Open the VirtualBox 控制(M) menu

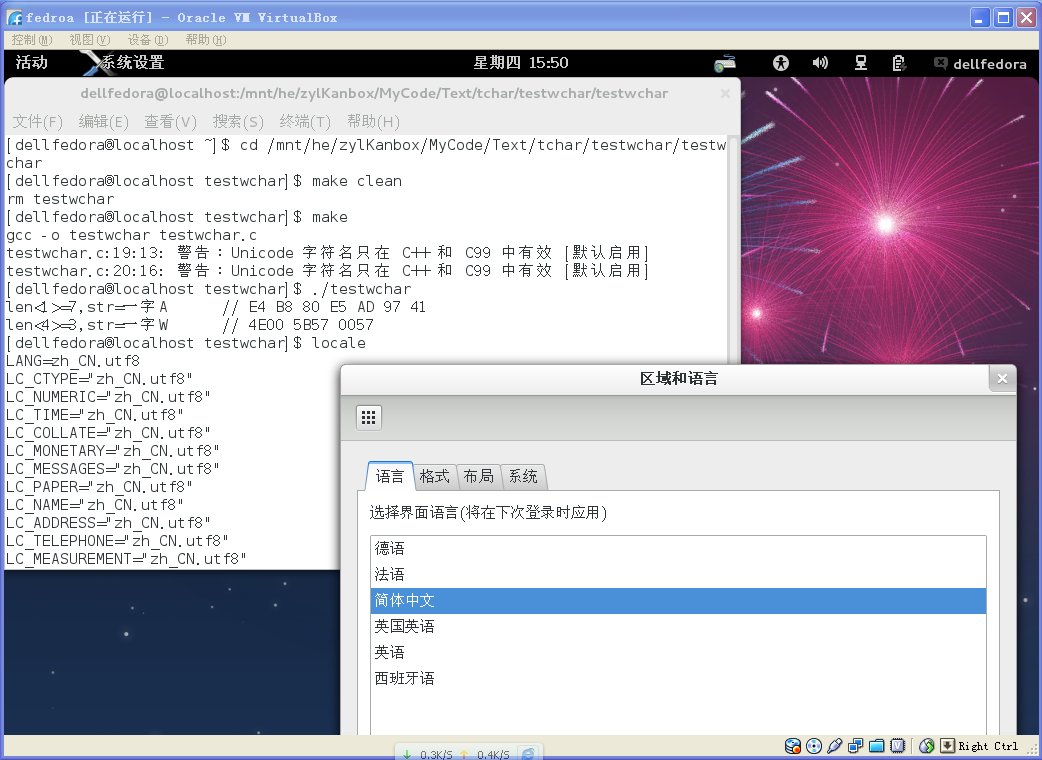point(31,40)
